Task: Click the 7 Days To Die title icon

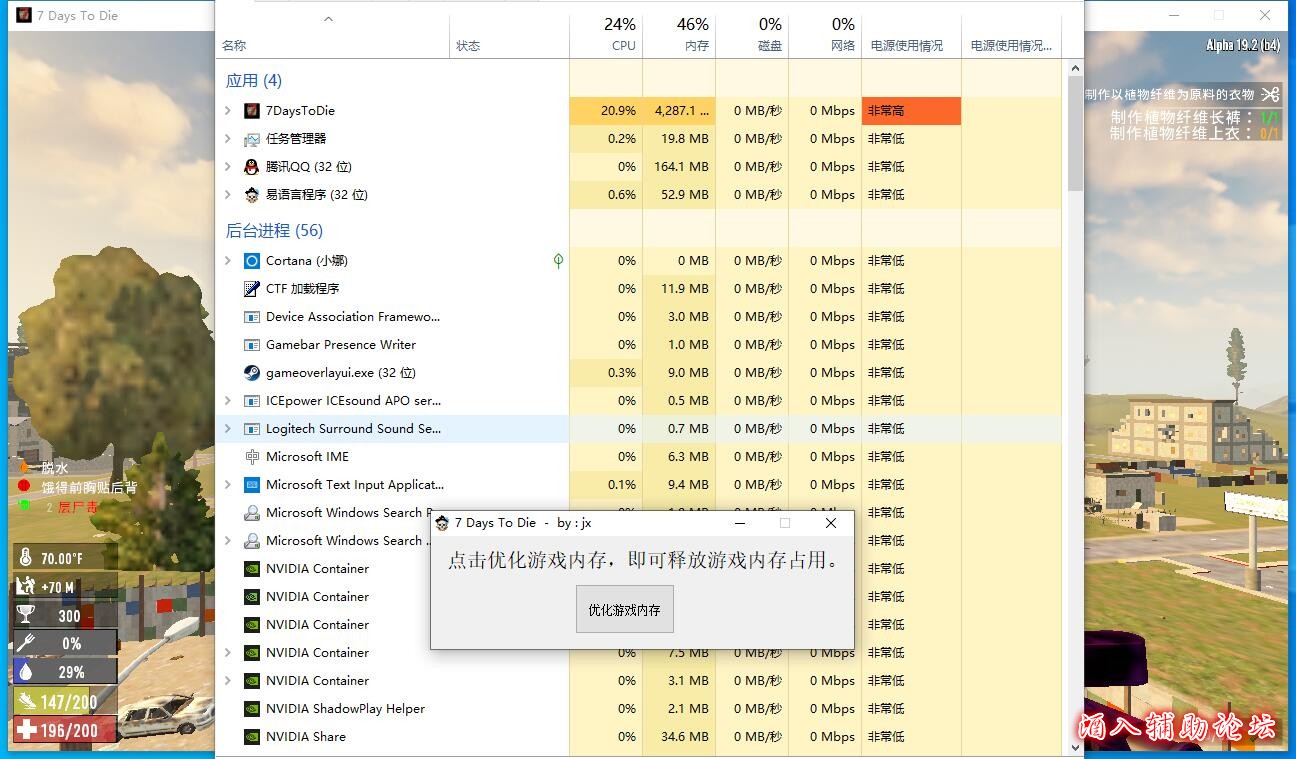Action: [24, 15]
